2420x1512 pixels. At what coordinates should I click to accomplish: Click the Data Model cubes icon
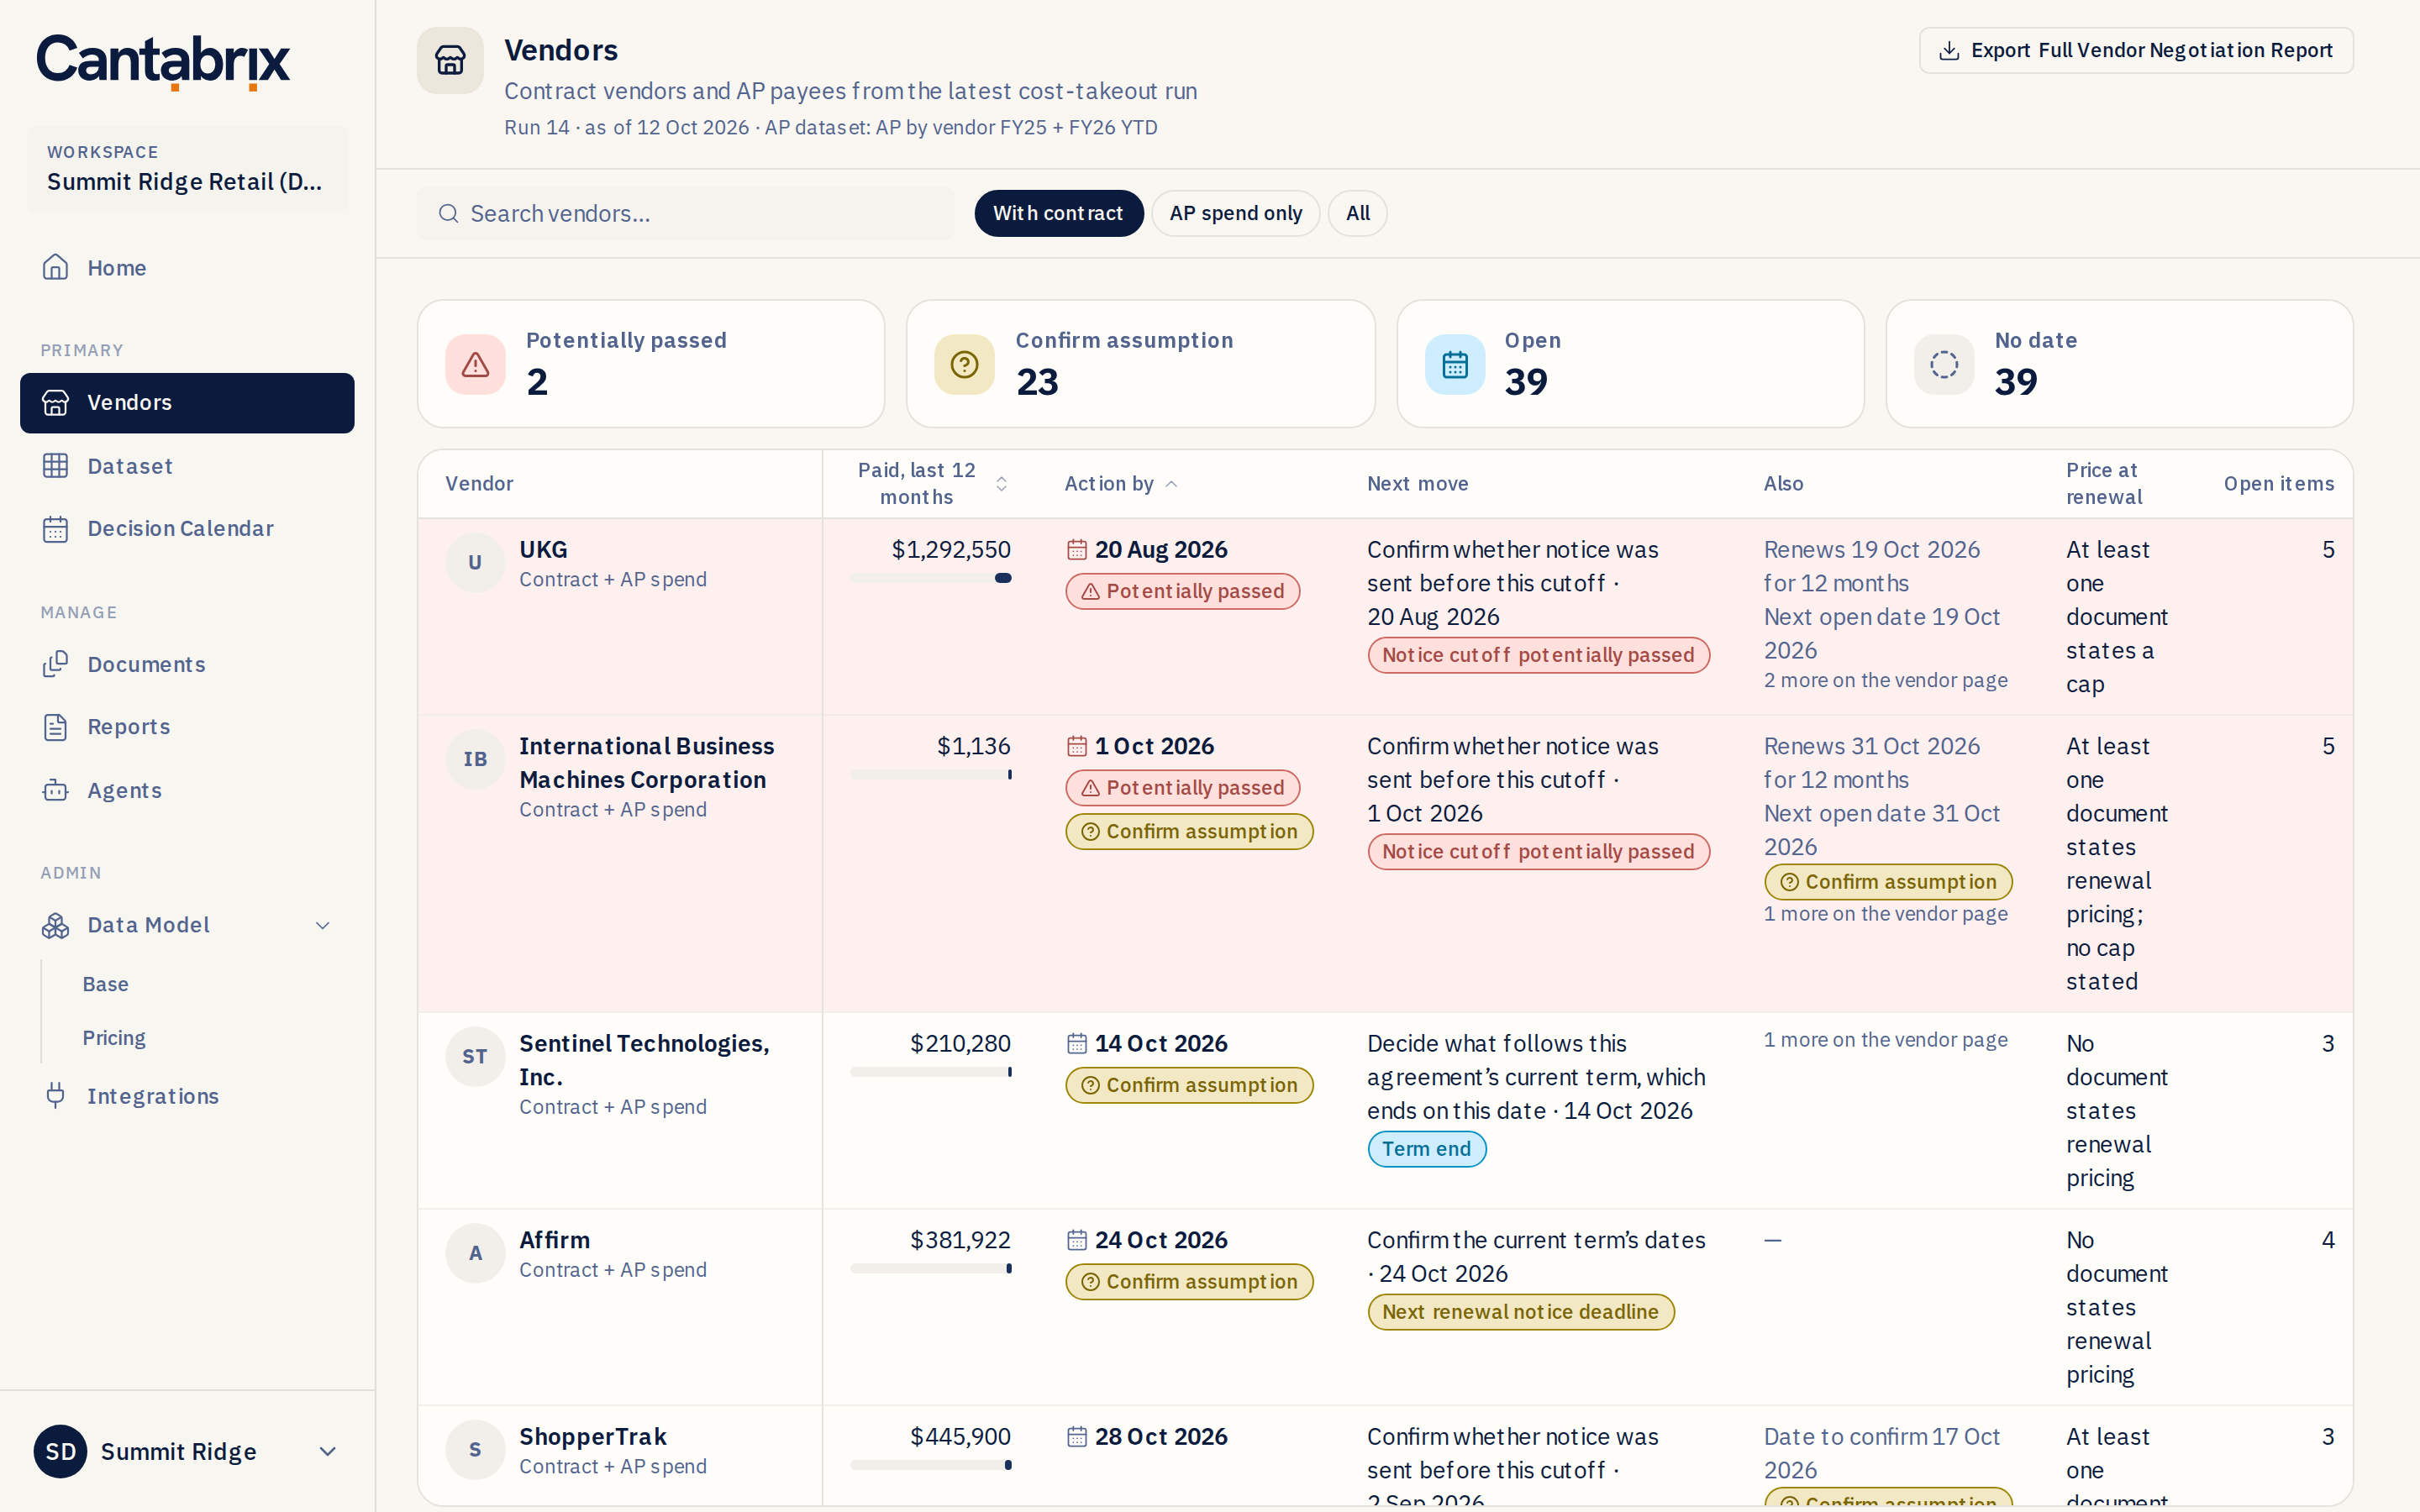tap(55, 925)
